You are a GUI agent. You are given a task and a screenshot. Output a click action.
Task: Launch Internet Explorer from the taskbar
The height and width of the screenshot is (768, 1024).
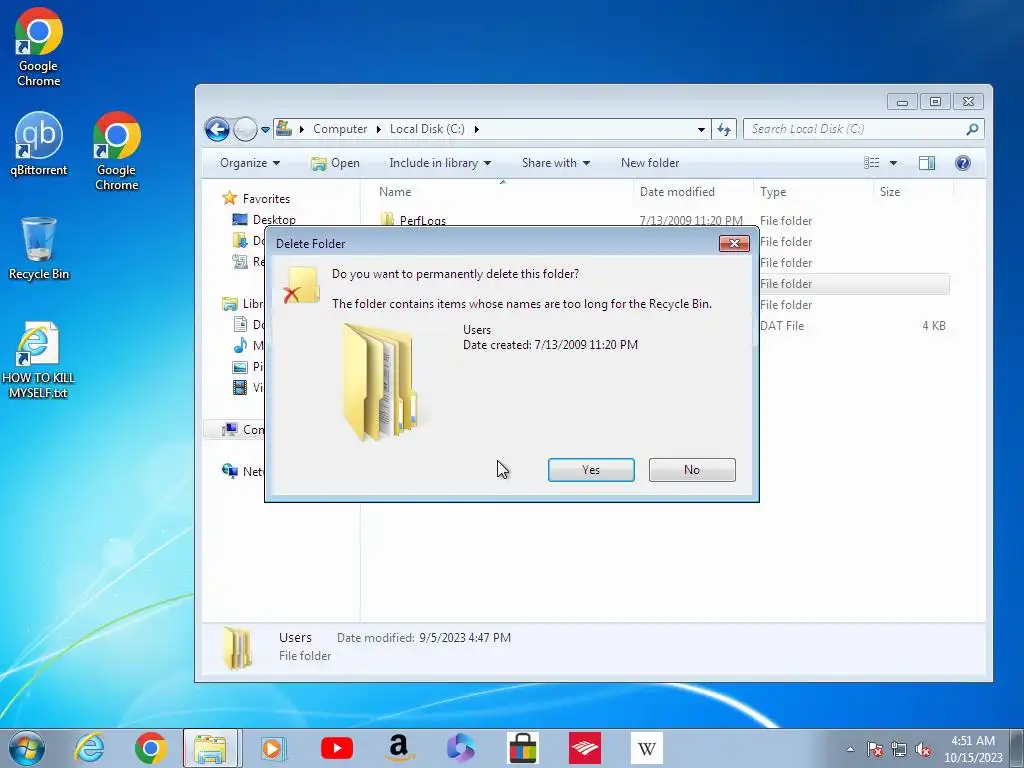click(89, 748)
